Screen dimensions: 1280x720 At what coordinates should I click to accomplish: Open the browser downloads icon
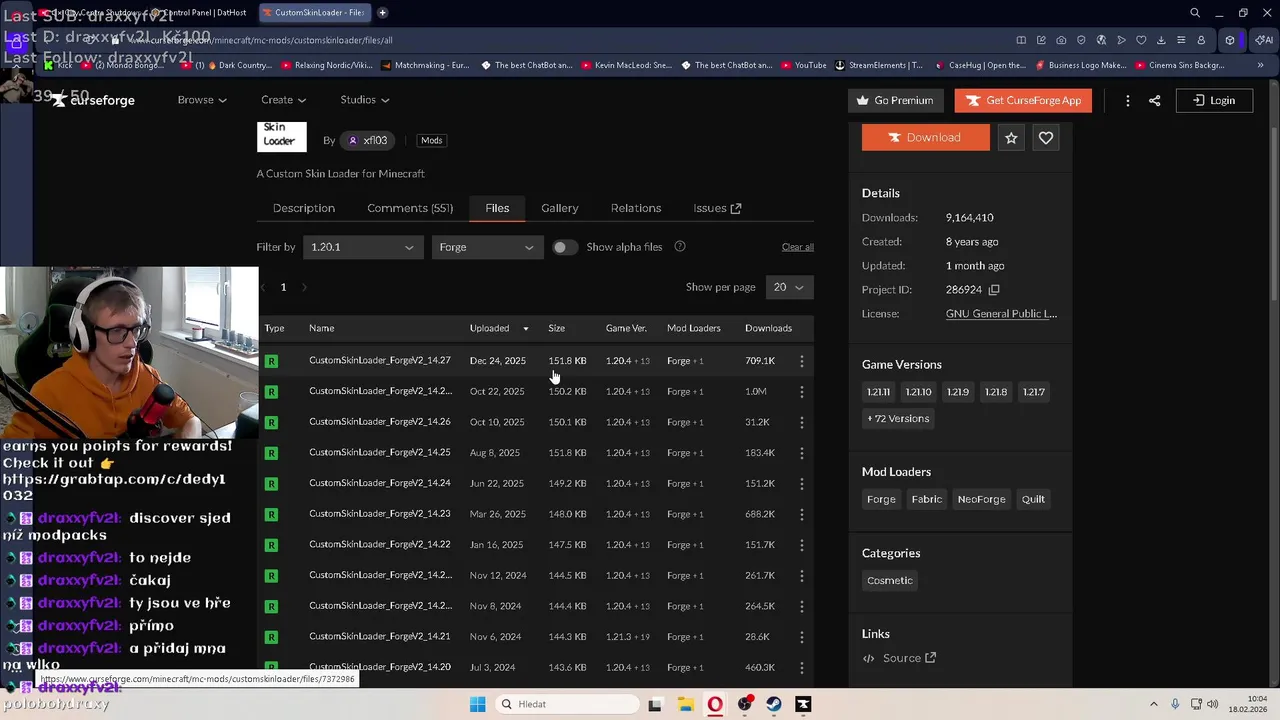(1161, 40)
